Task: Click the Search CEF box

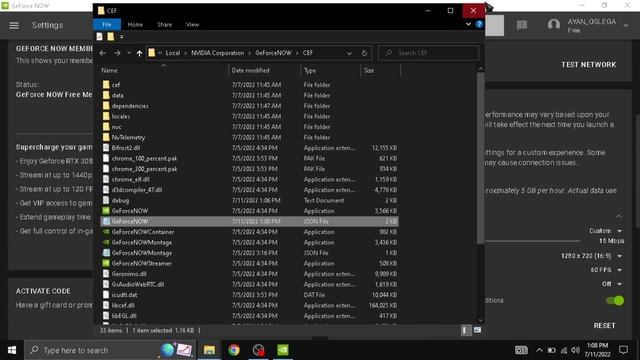Action: (428, 53)
